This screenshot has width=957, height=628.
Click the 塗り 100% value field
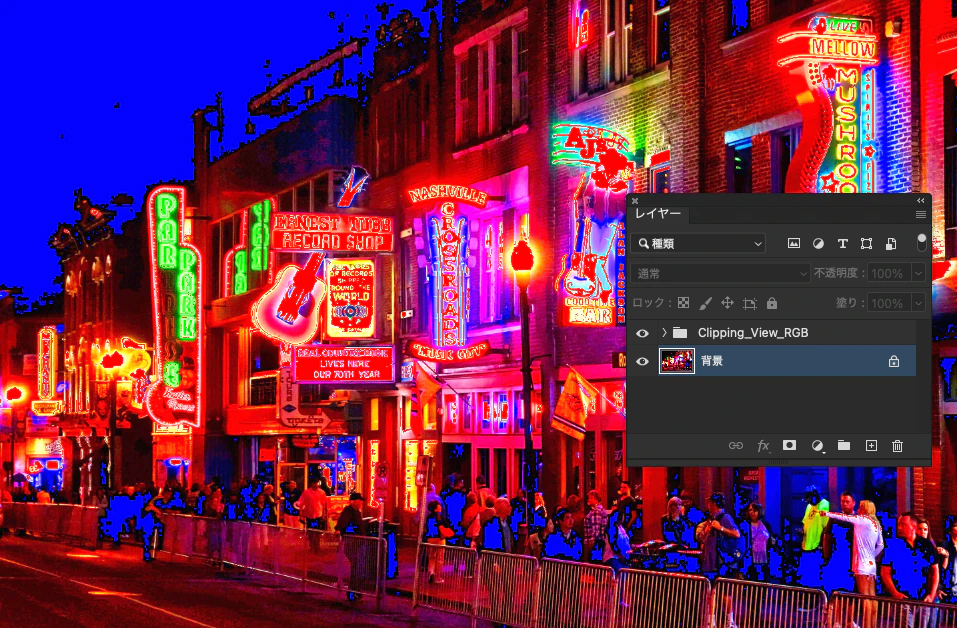coord(888,303)
